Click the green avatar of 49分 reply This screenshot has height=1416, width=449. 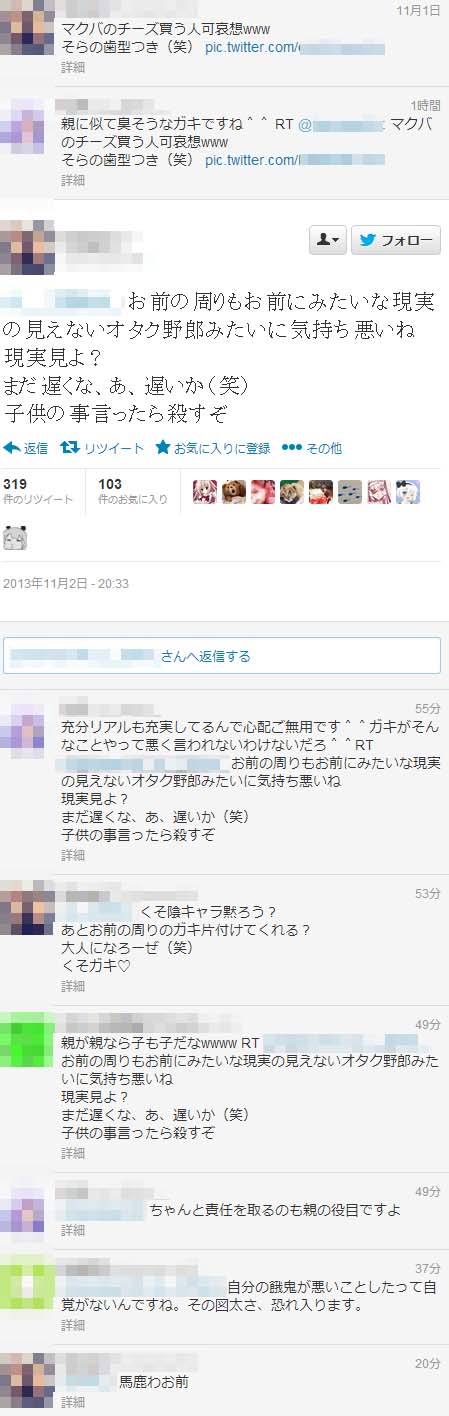pos(27,1040)
